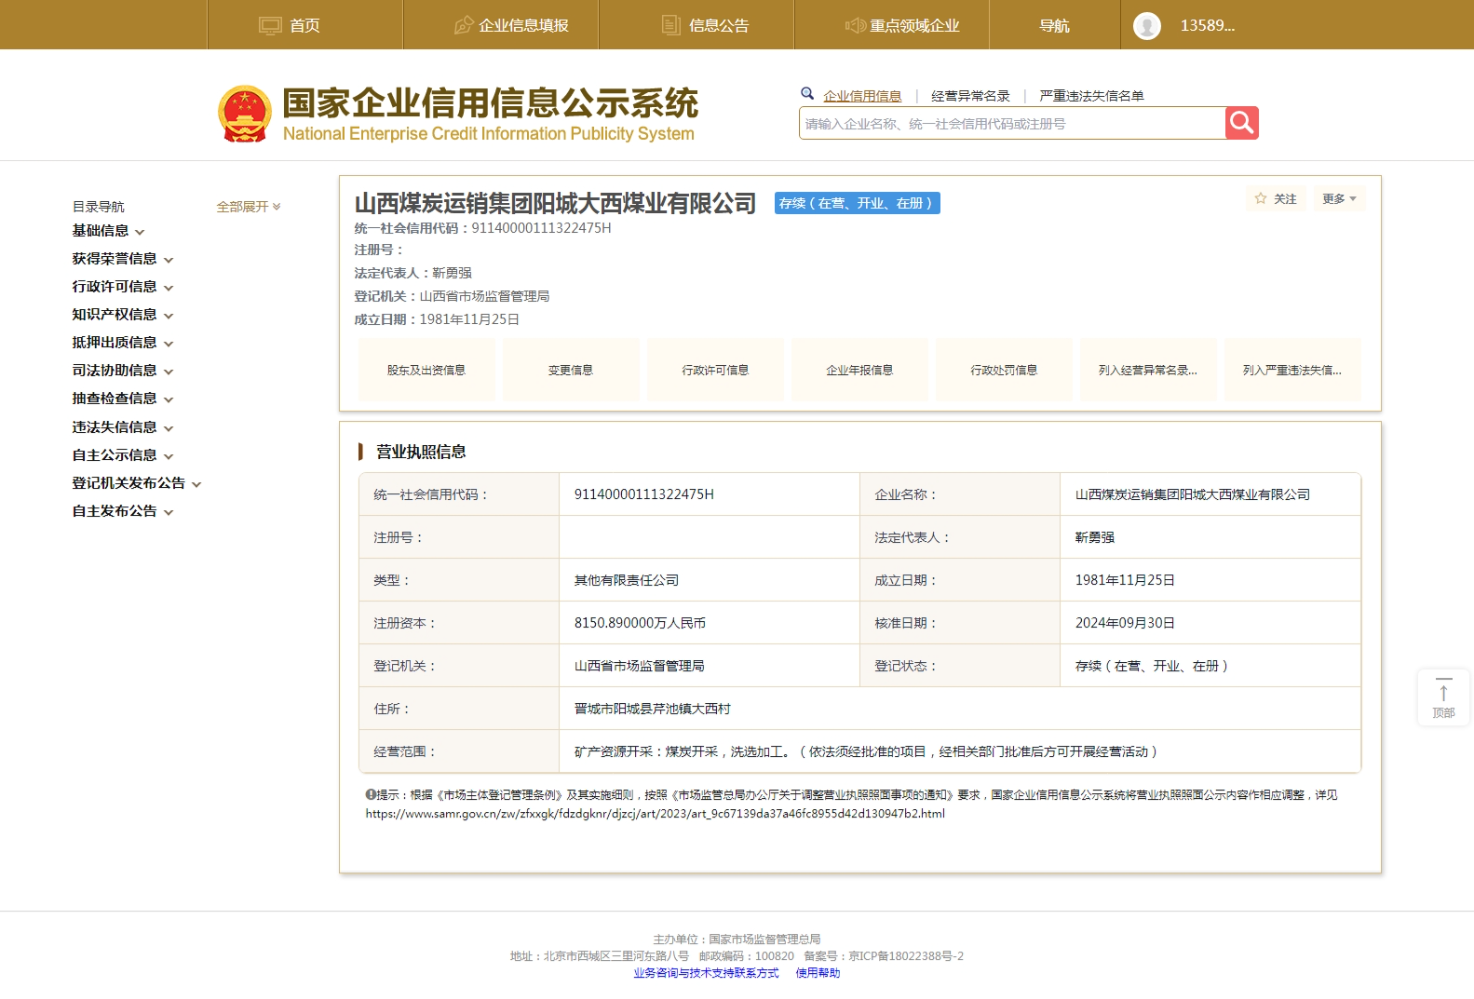The image size is (1474, 999).
Task: Click the 关注 follow button
Action: pyautogui.click(x=1276, y=199)
